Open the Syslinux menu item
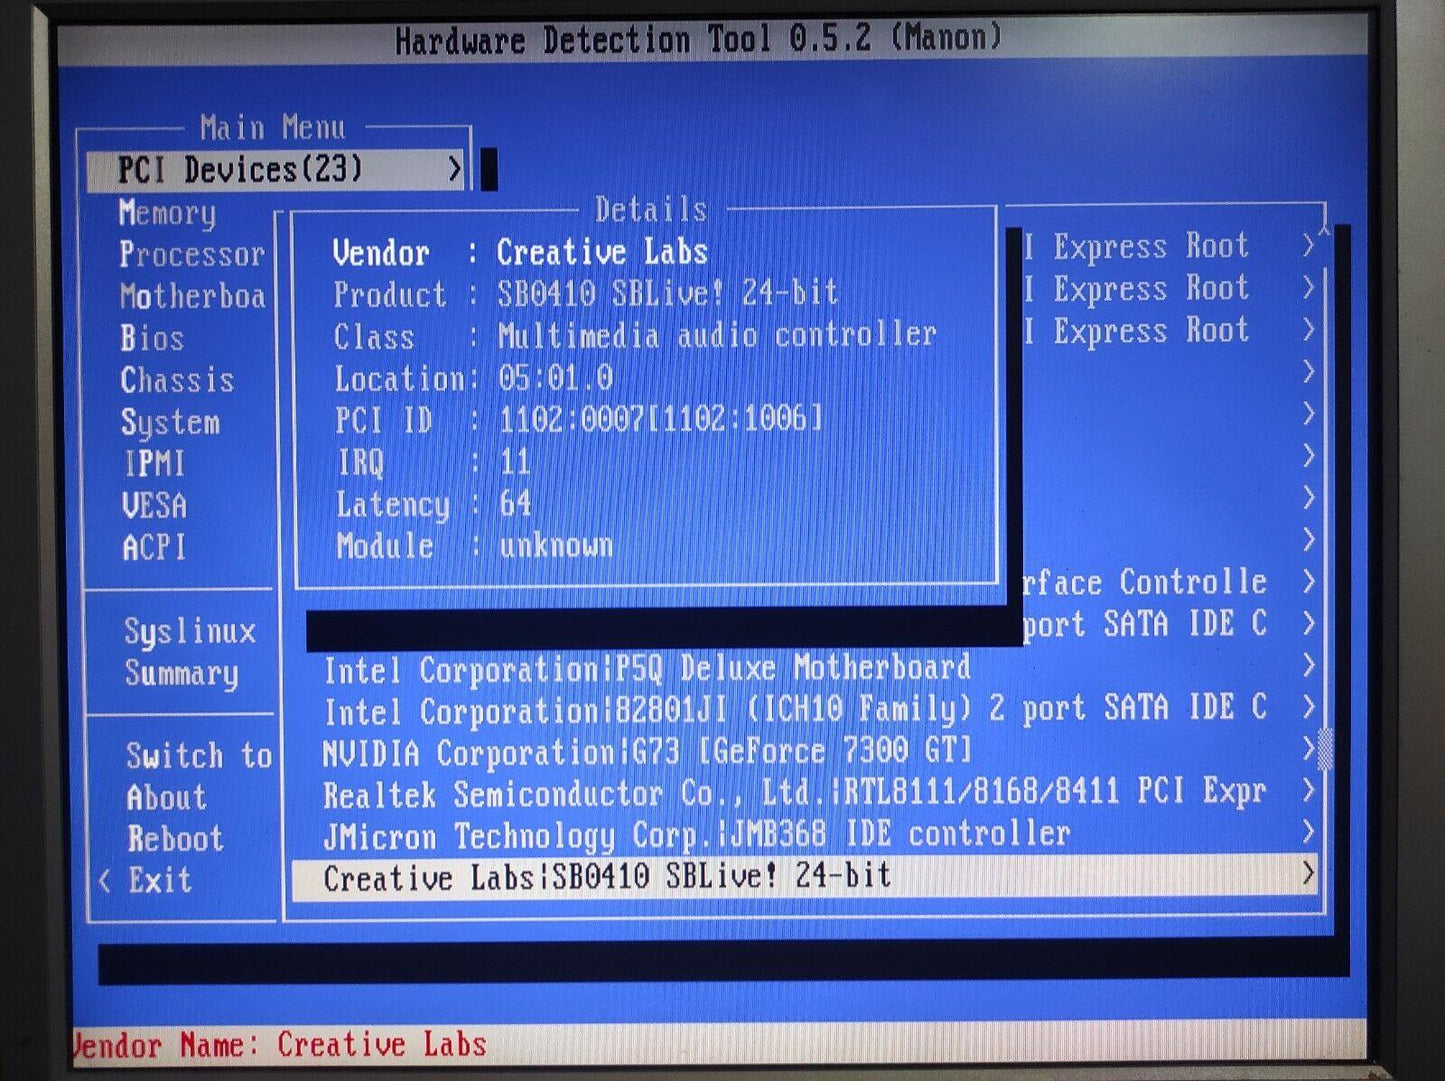1445x1081 pixels. point(189,632)
